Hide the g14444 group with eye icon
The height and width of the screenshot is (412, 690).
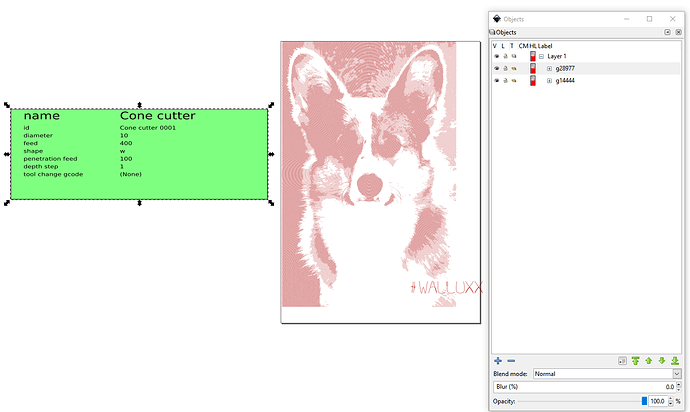[x=496, y=81]
